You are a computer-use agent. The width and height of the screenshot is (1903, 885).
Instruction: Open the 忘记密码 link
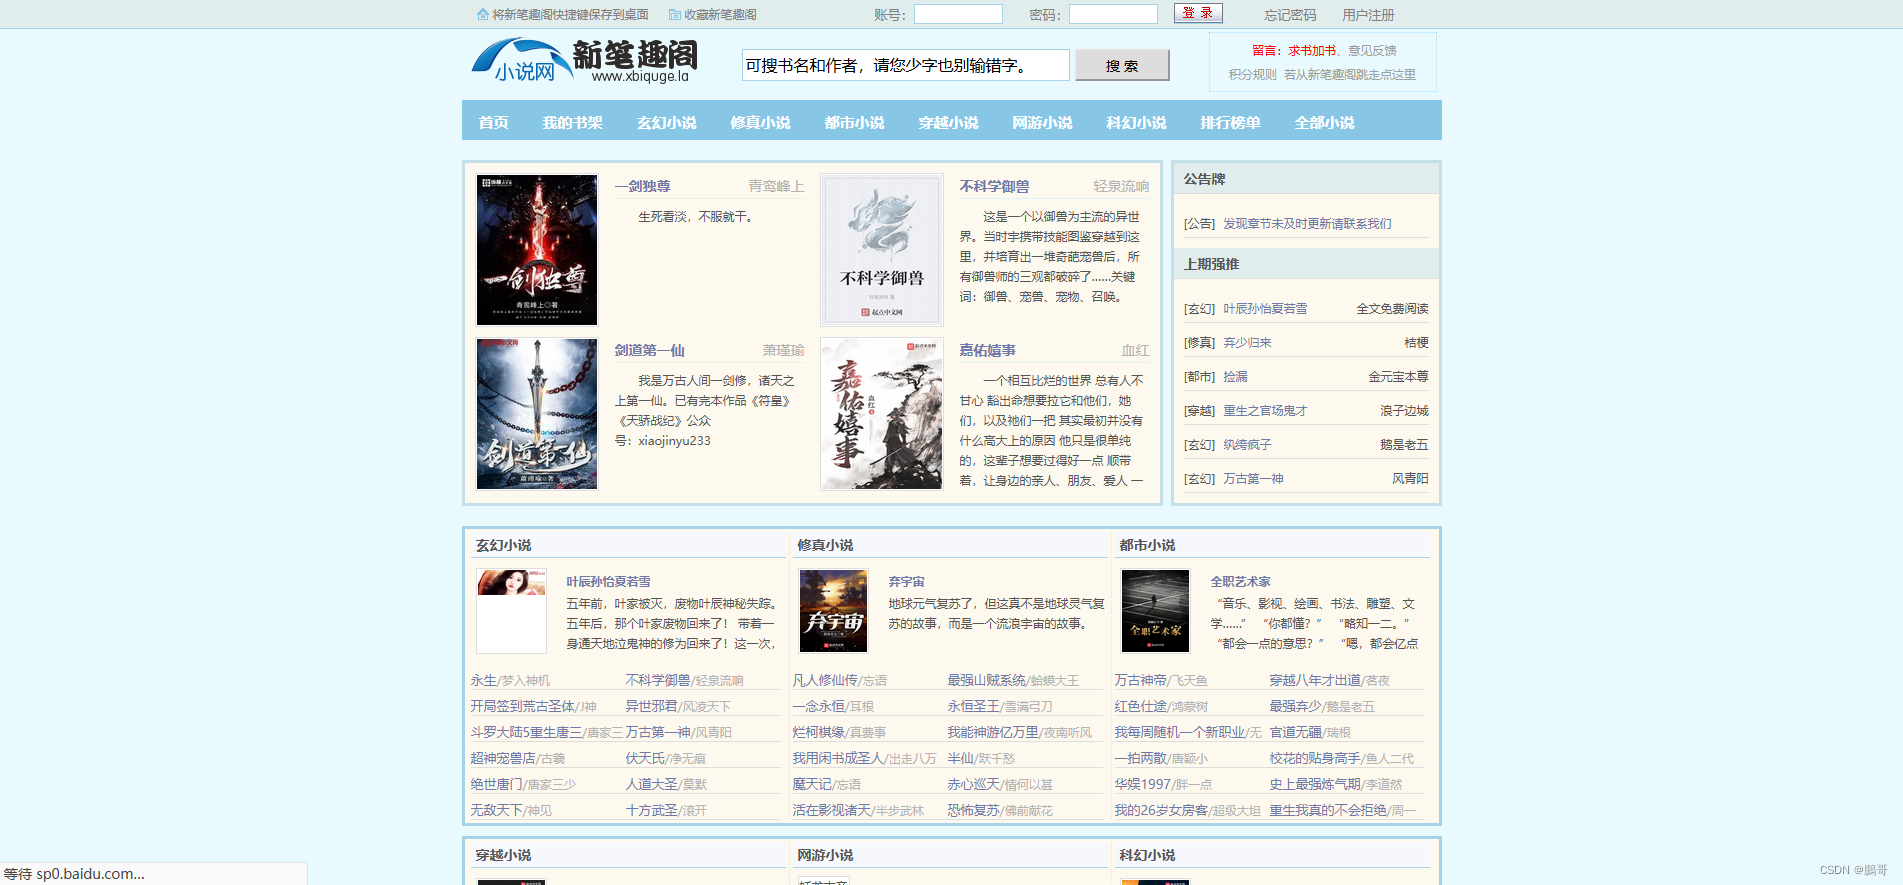click(x=1290, y=15)
